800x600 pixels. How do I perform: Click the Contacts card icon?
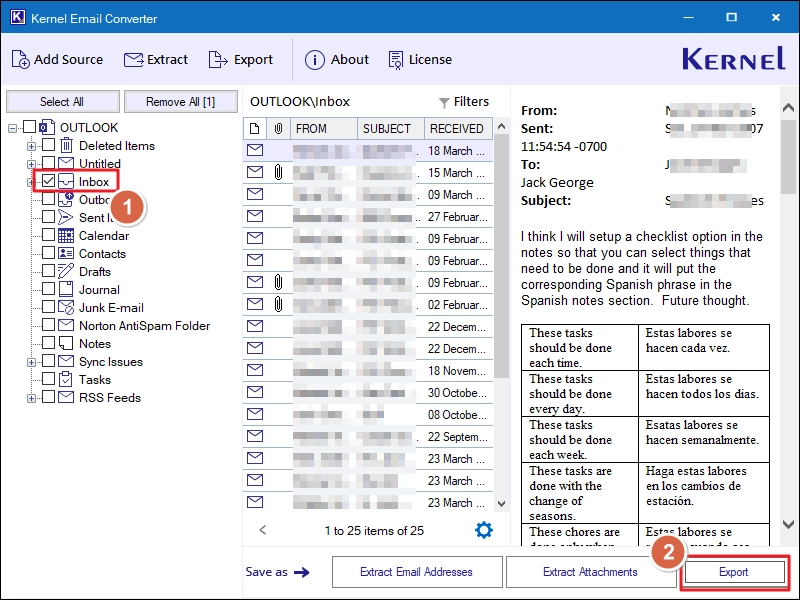click(66, 253)
